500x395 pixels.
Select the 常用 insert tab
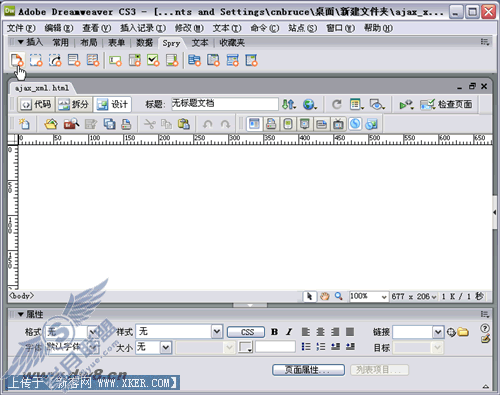click(x=60, y=43)
